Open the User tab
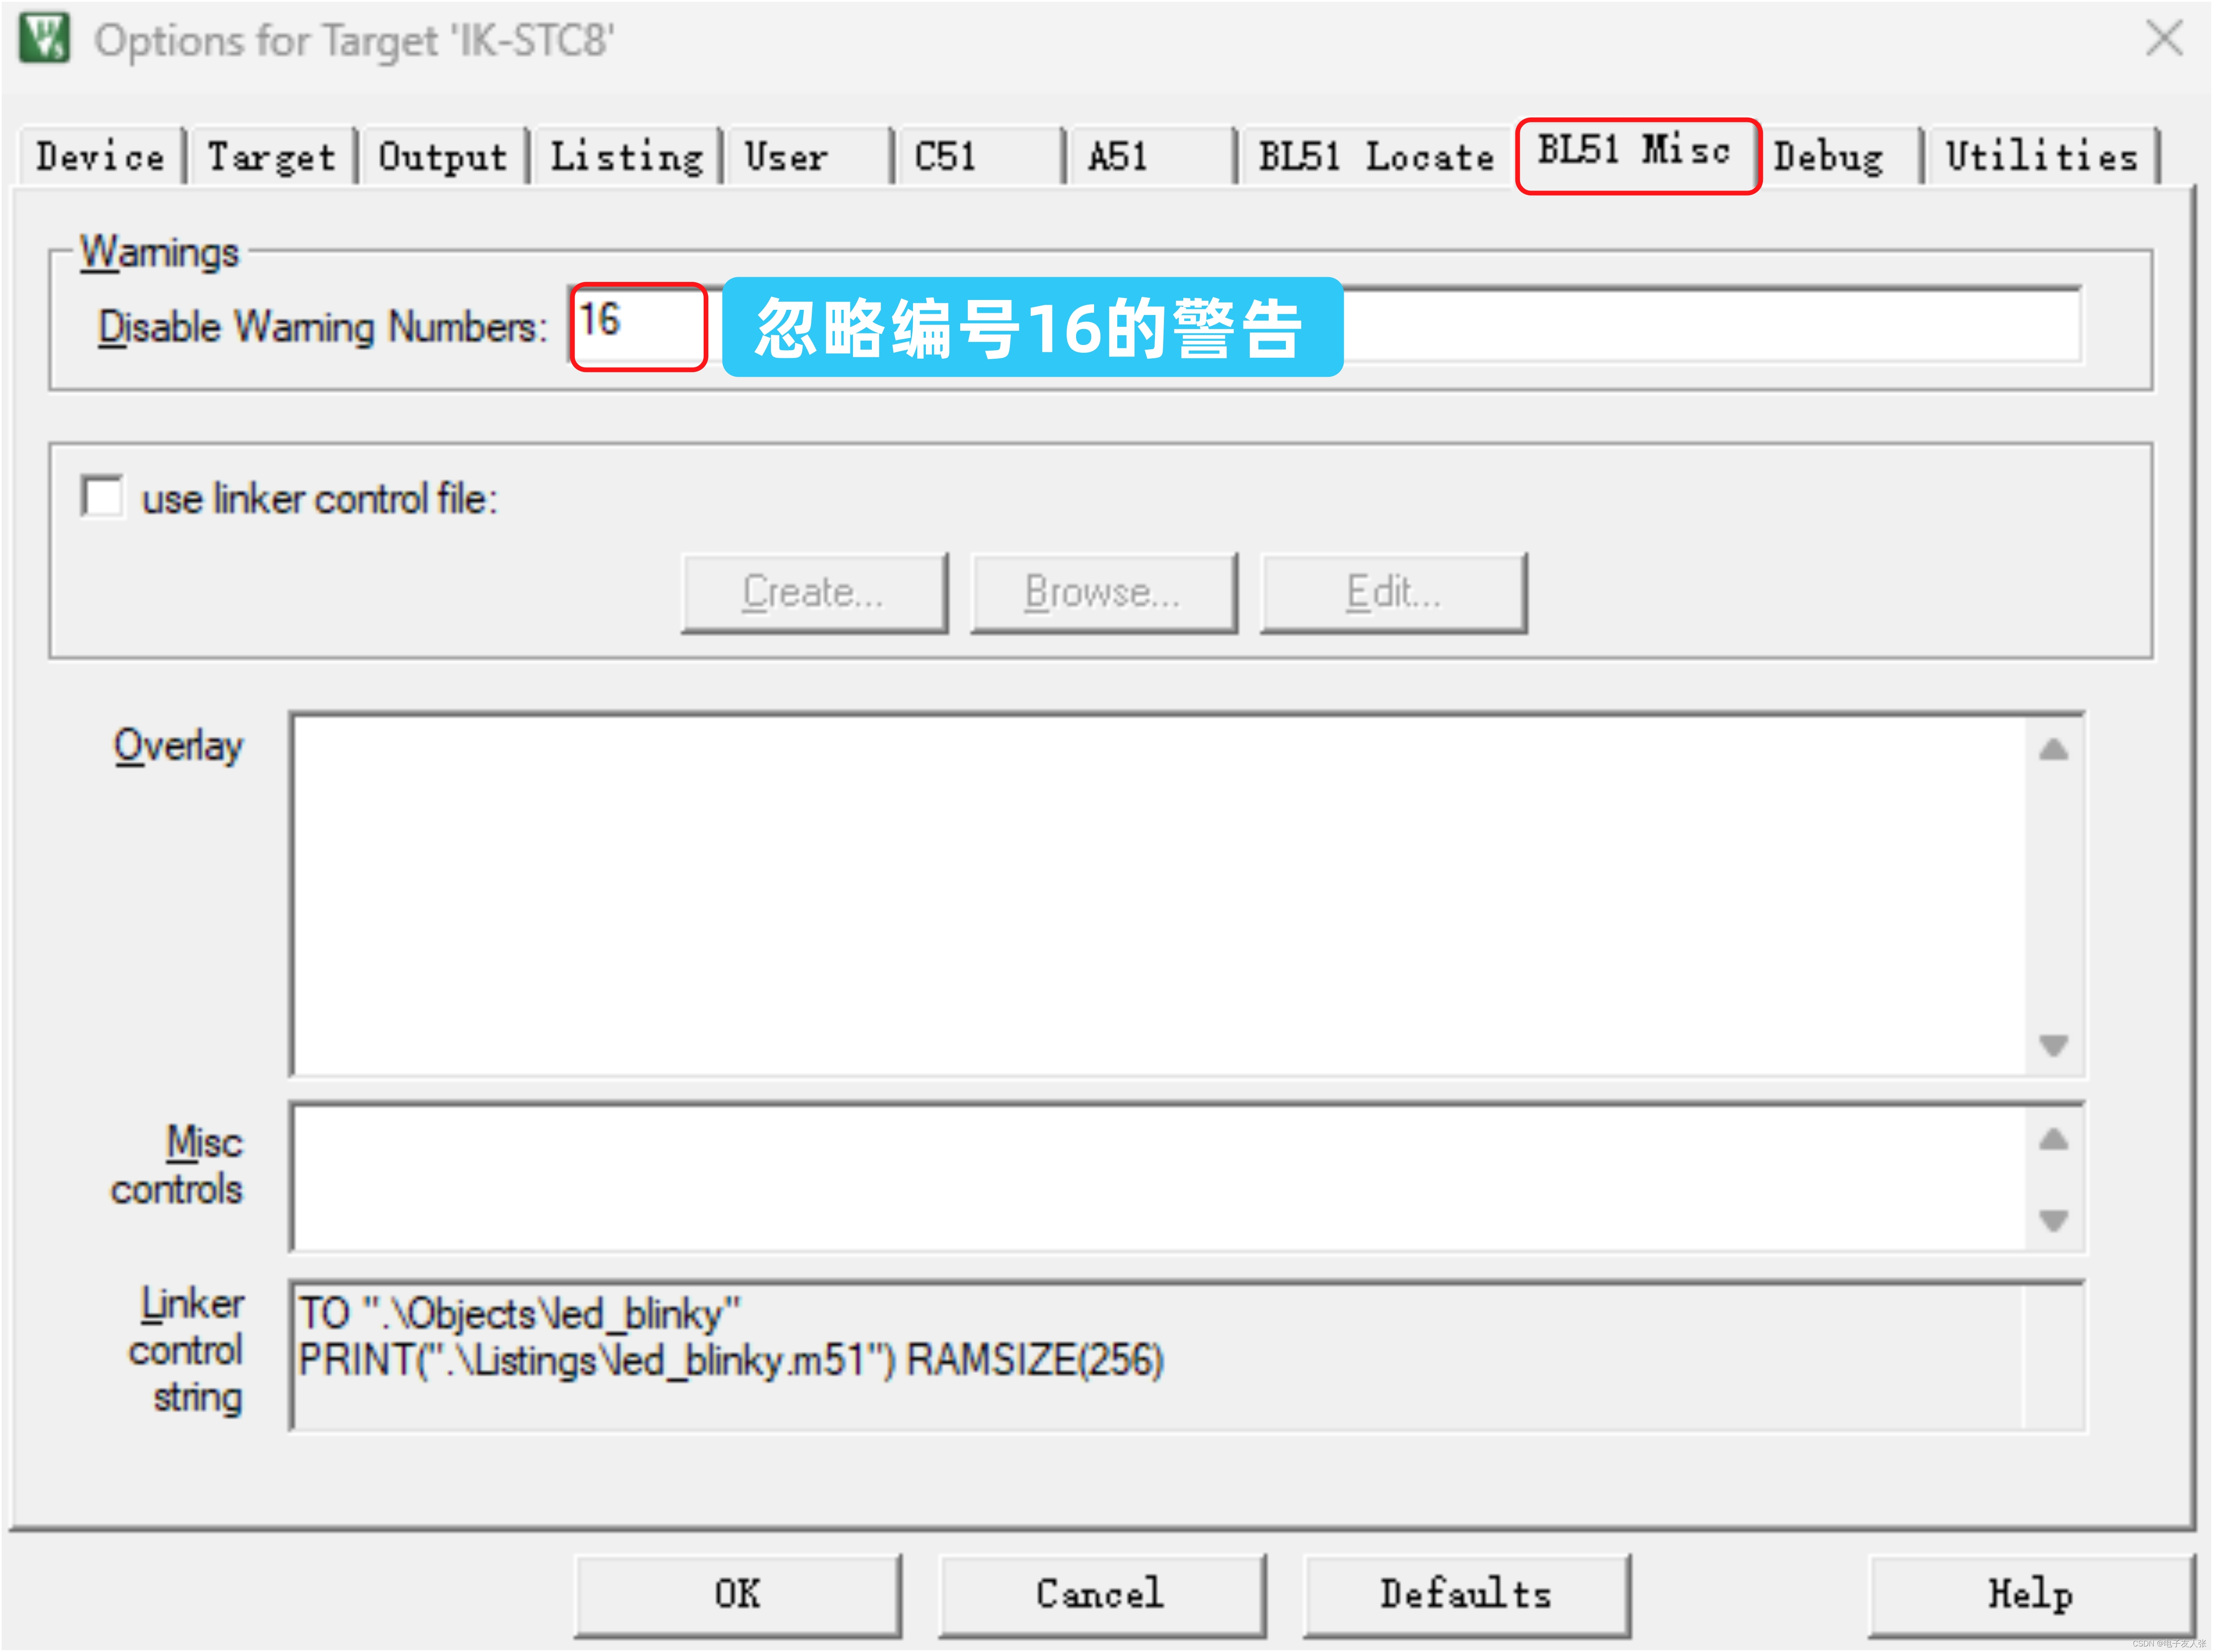This screenshot has width=2213, height=1652. (809, 156)
